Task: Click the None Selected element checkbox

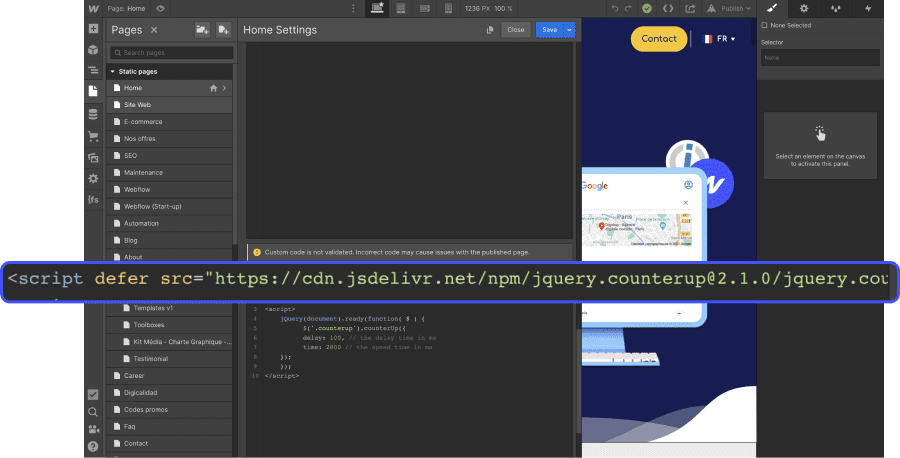Action: (765, 25)
